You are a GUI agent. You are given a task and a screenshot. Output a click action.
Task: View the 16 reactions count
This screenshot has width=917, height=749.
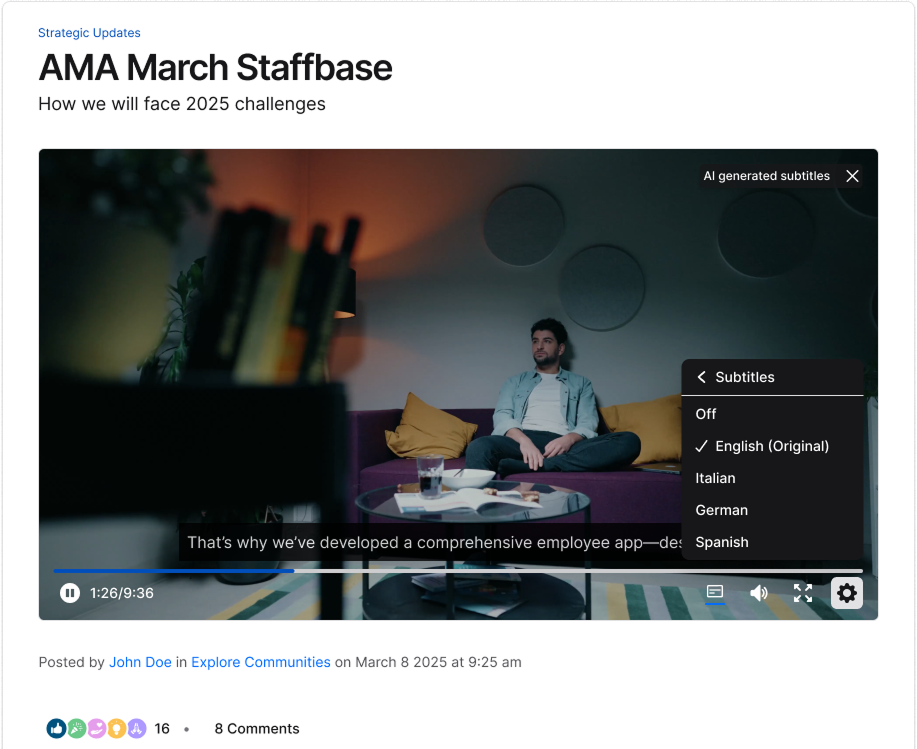[162, 729]
